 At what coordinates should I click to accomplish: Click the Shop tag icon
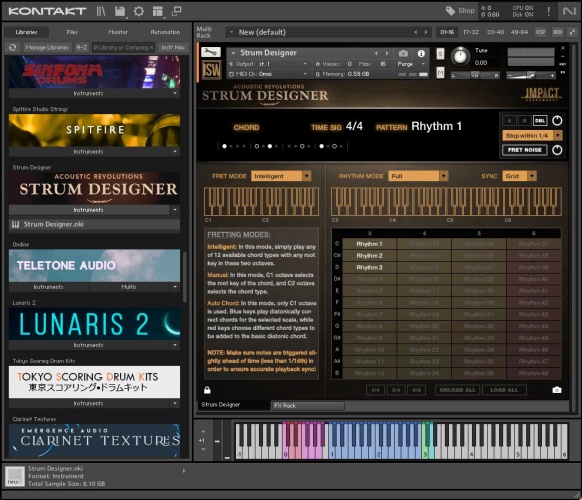[450, 11]
